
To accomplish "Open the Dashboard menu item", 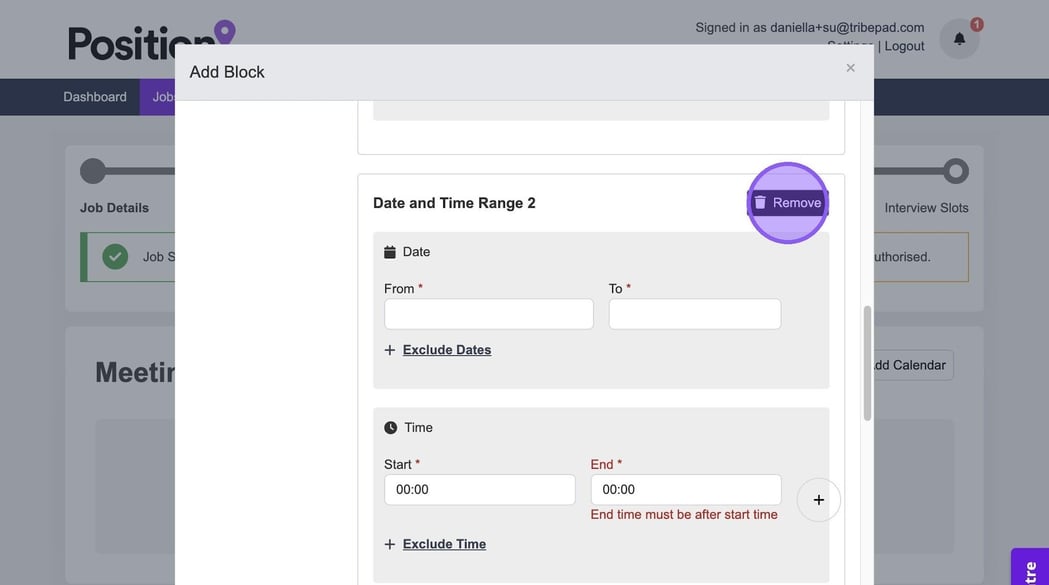I will click(x=95, y=97).
